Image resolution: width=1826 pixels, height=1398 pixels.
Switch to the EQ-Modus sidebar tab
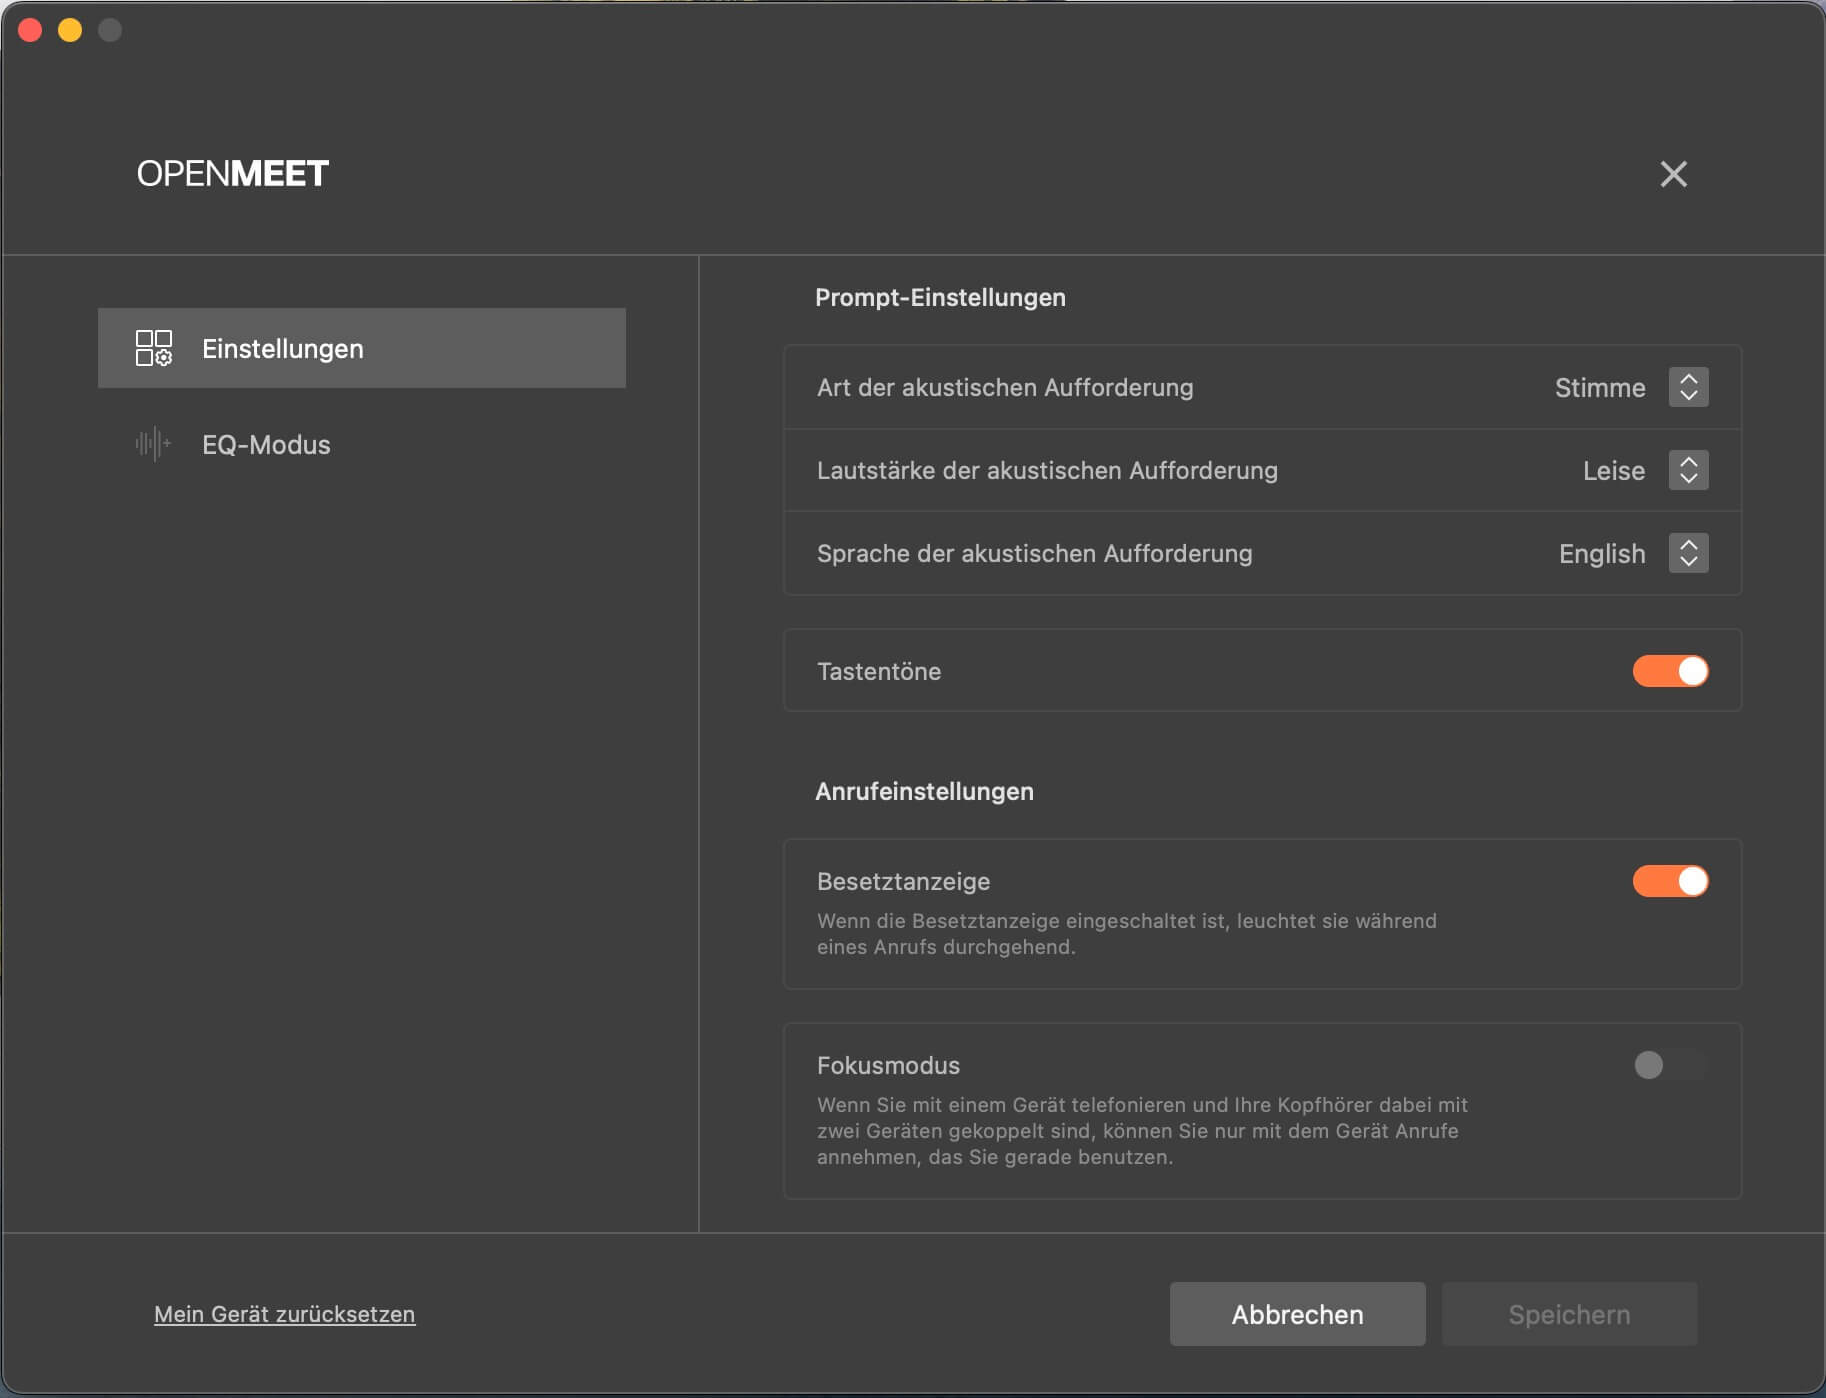pyautogui.click(x=362, y=444)
